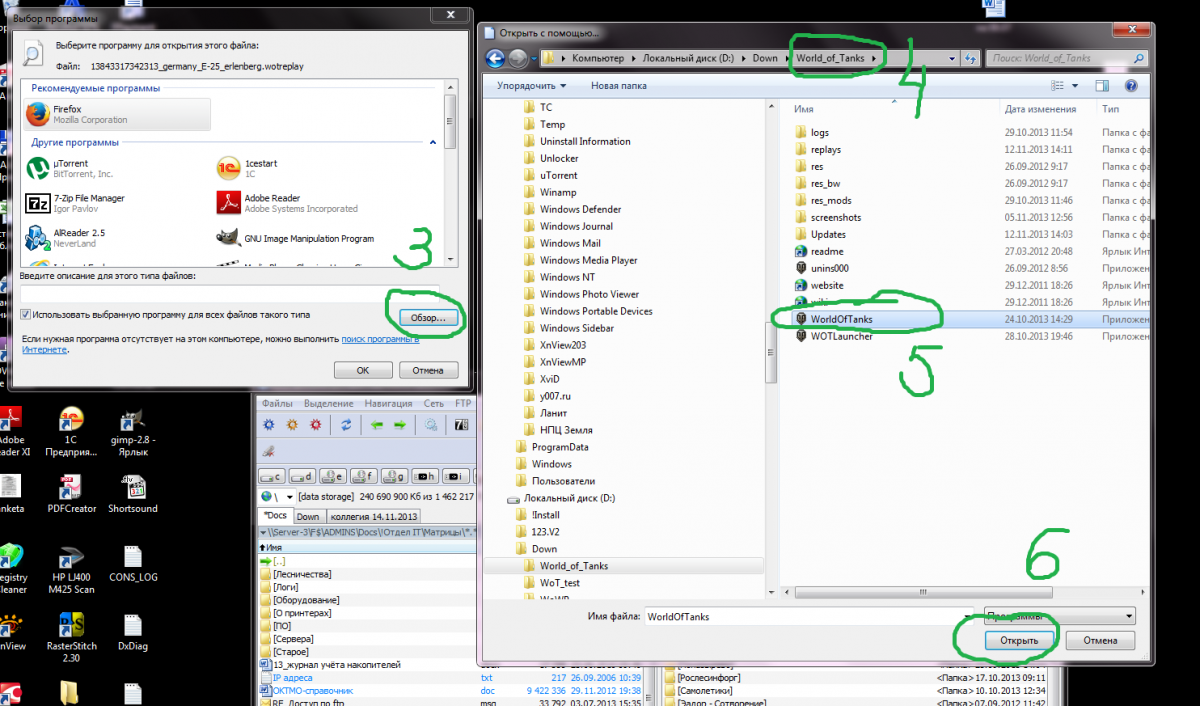This screenshot has height=706, width=1200.
Task: Click the blue gear icon in Total Commander toolbar
Action: pyautogui.click(x=268, y=424)
